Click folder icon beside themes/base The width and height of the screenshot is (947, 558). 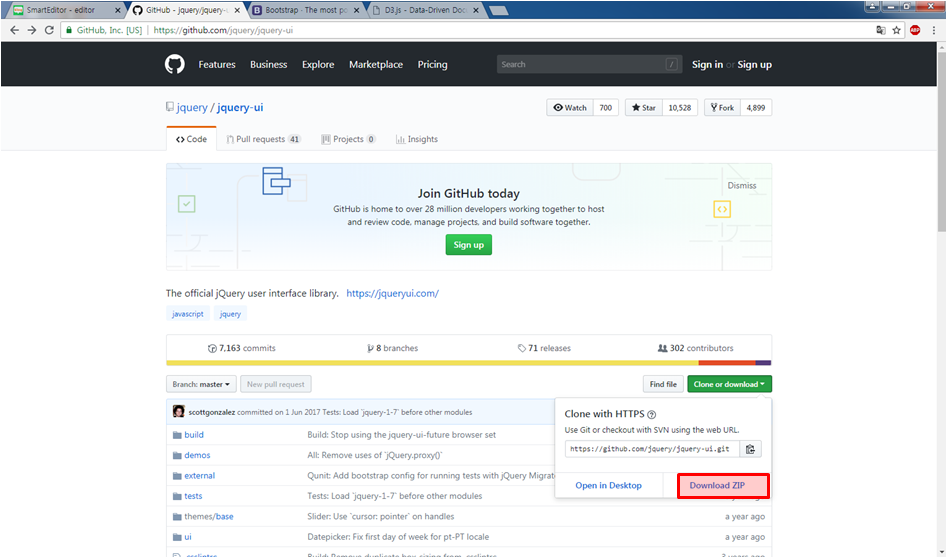coord(177,516)
